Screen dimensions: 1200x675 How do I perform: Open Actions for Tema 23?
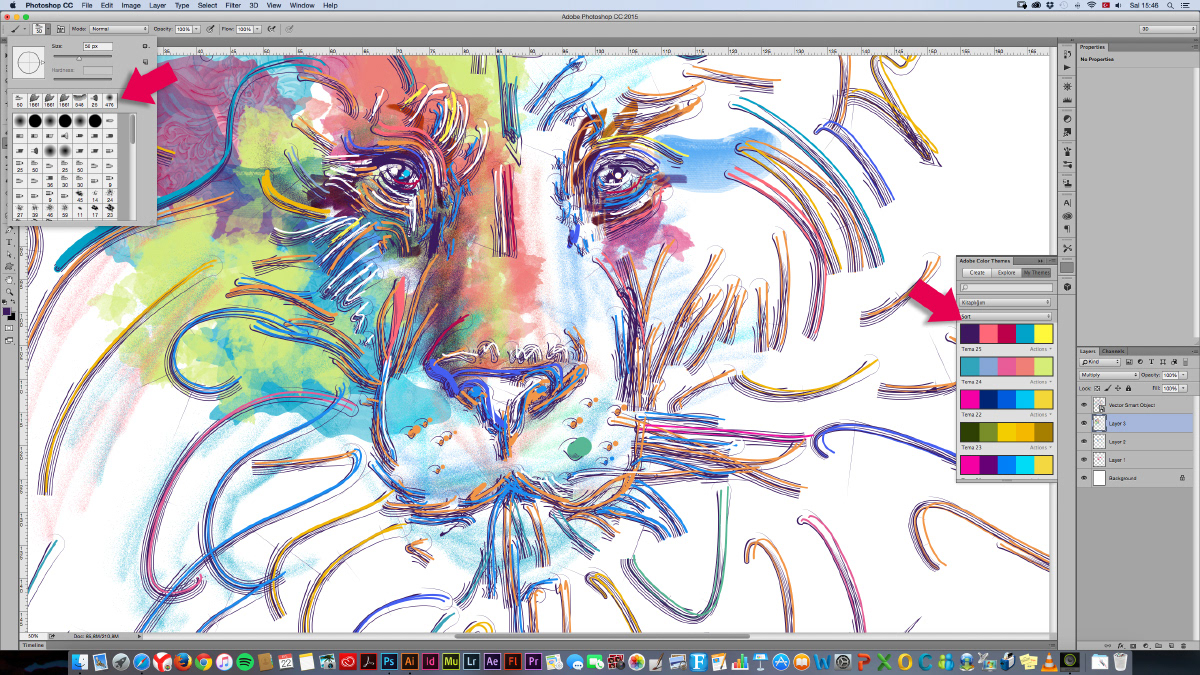(1042, 448)
